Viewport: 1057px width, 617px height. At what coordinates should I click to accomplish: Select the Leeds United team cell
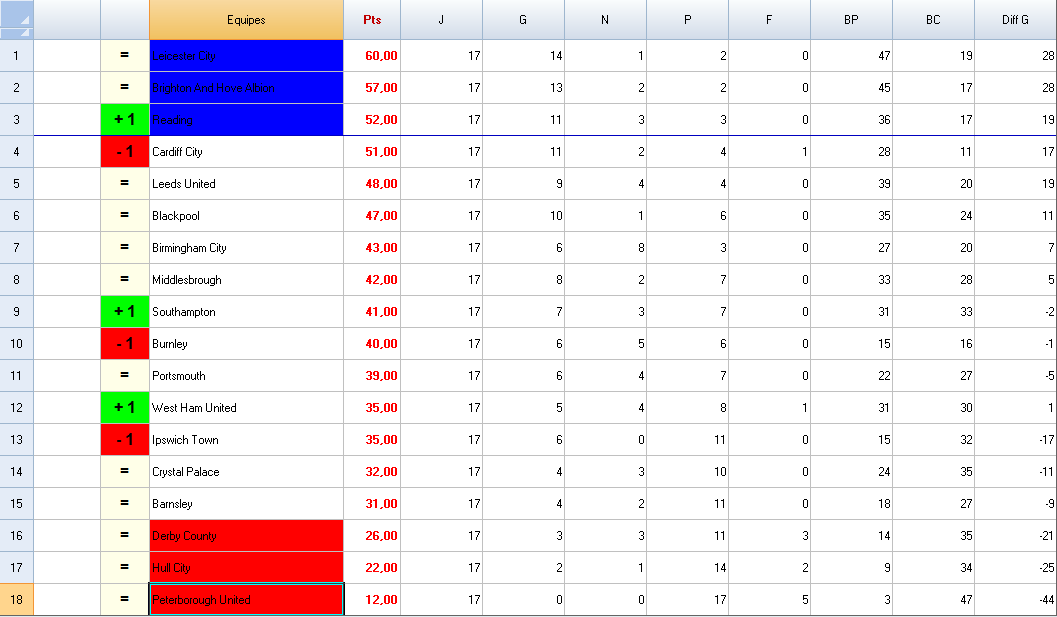point(246,183)
